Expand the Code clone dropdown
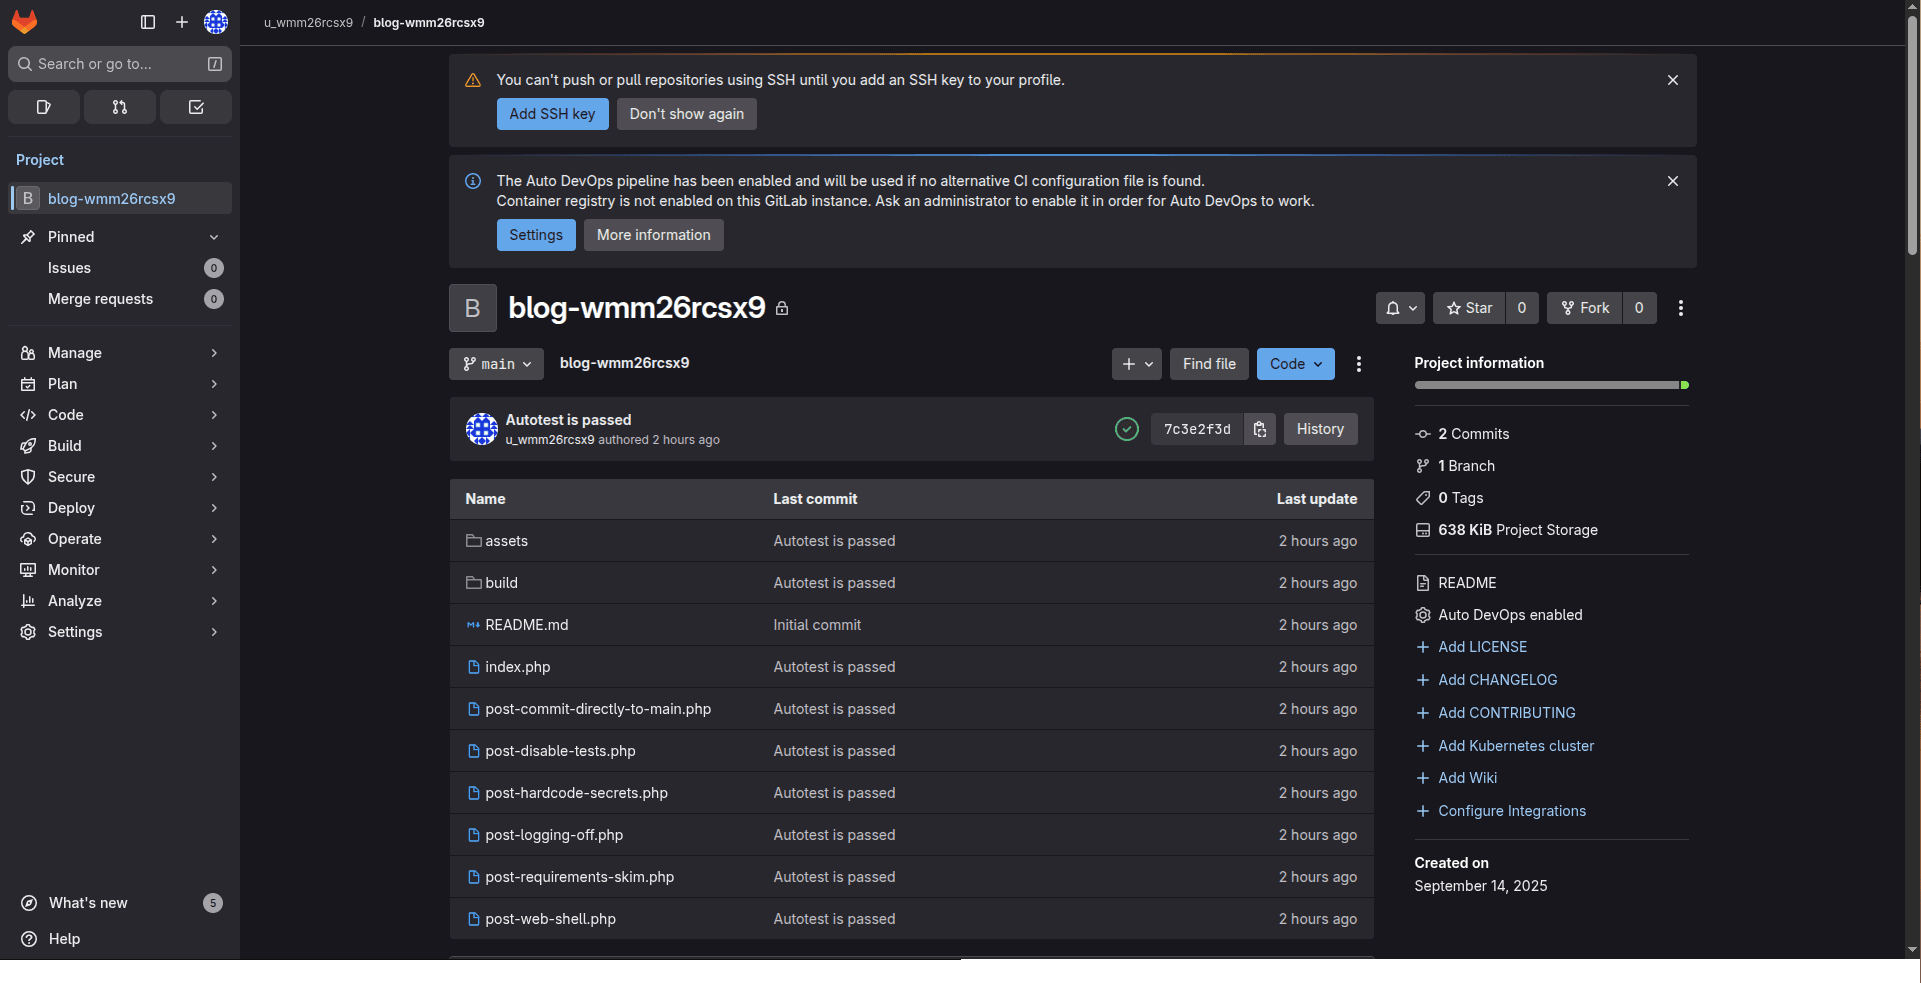Viewport: 1921px width, 983px height. (x=1295, y=364)
